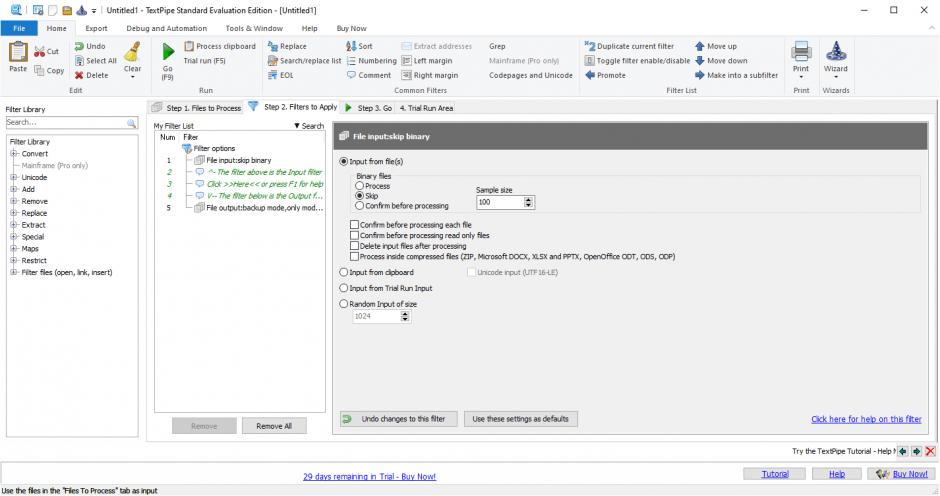
Task: Select Random Input of size option
Action: pyautogui.click(x=344, y=304)
